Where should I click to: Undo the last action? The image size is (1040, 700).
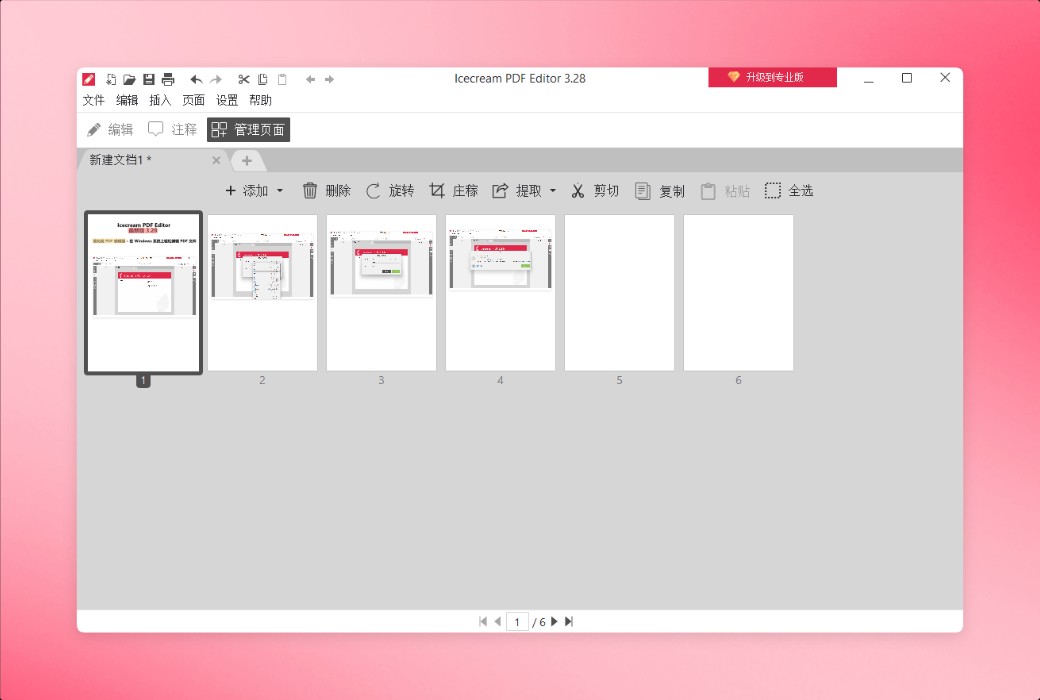pos(196,79)
